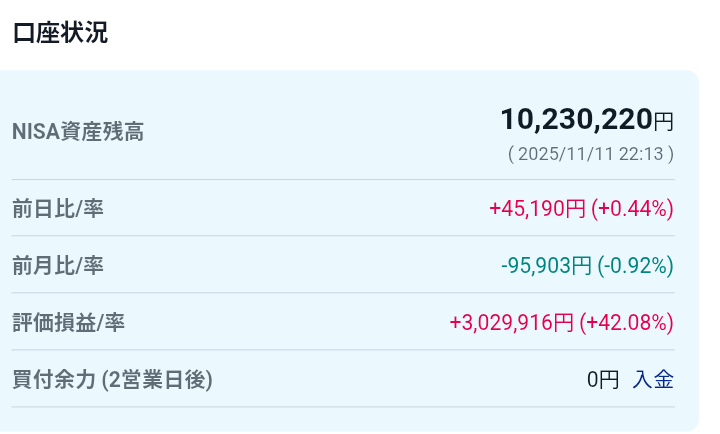
Task: Click the (2営業日後) note in the label
Action: click(x=157, y=380)
